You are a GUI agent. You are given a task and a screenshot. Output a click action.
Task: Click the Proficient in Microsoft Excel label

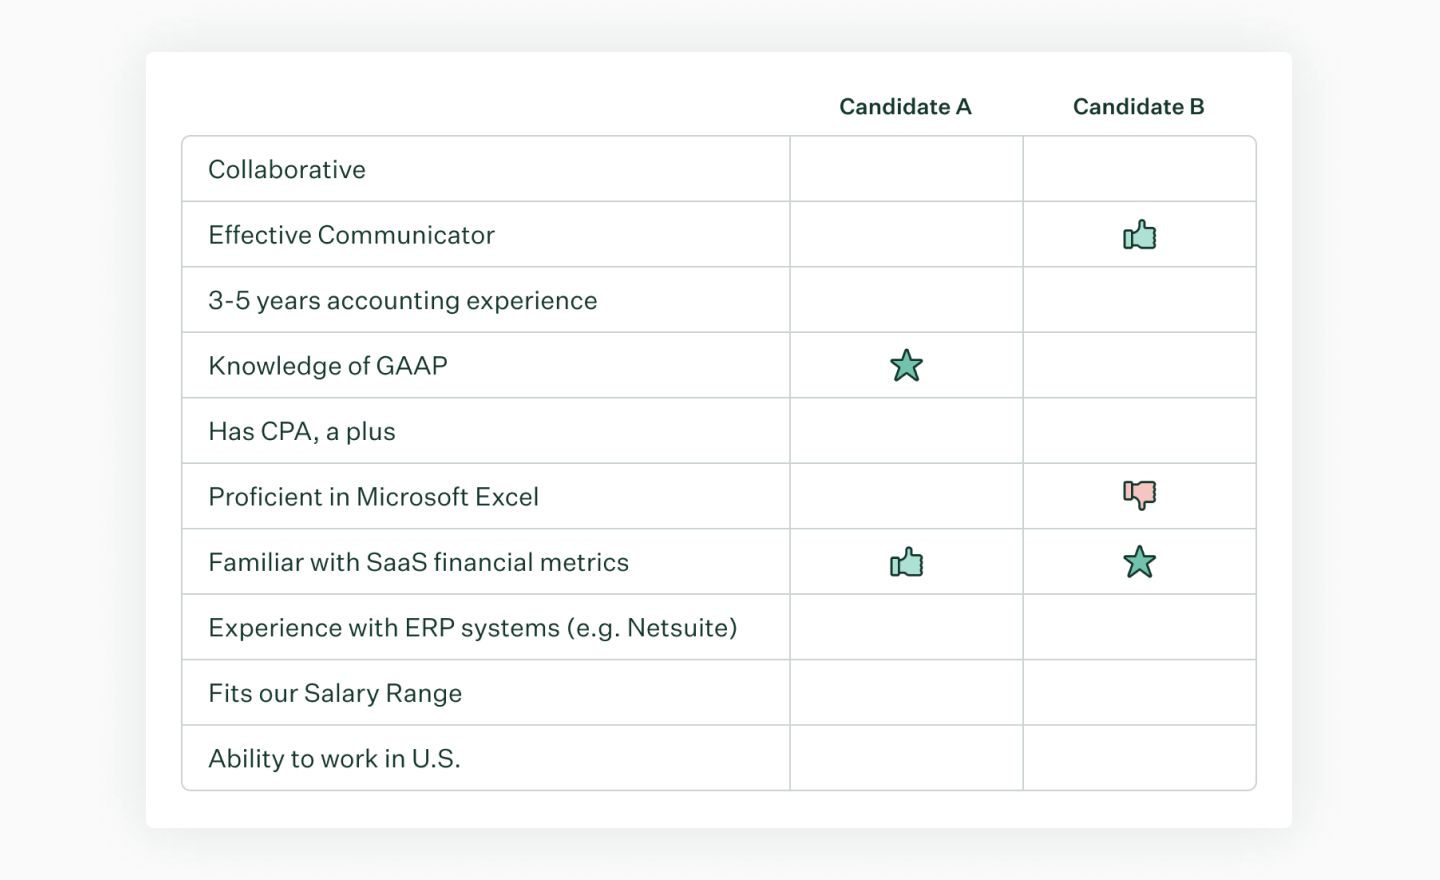tap(373, 497)
